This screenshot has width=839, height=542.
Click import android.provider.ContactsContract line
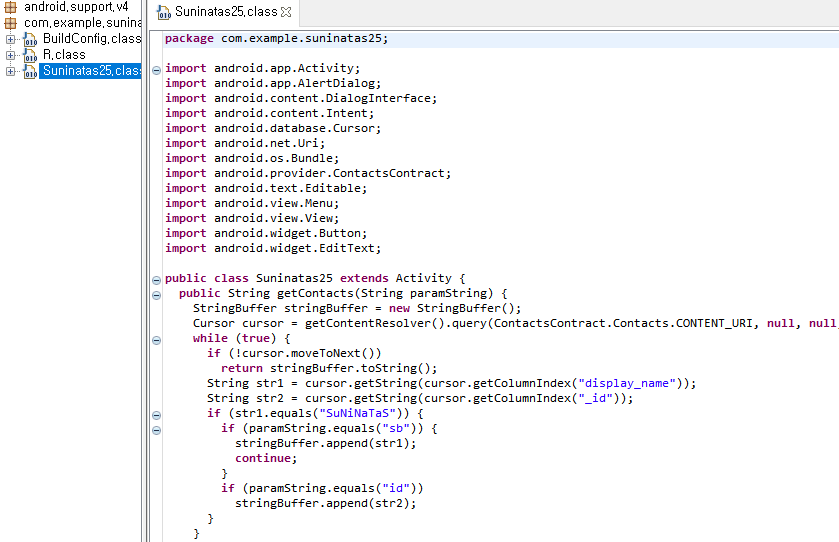(x=308, y=173)
